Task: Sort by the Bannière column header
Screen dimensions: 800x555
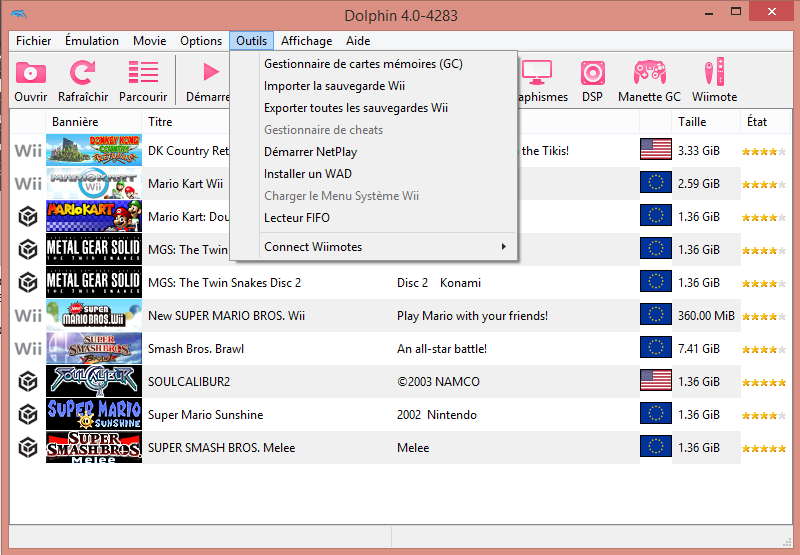Action: point(93,122)
